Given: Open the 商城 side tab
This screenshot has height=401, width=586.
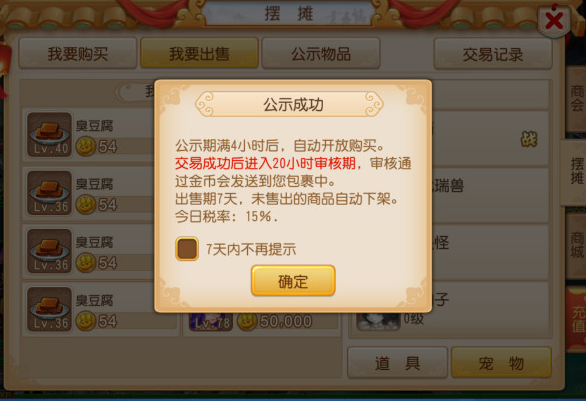Looking at the screenshot, I should click(576, 245).
